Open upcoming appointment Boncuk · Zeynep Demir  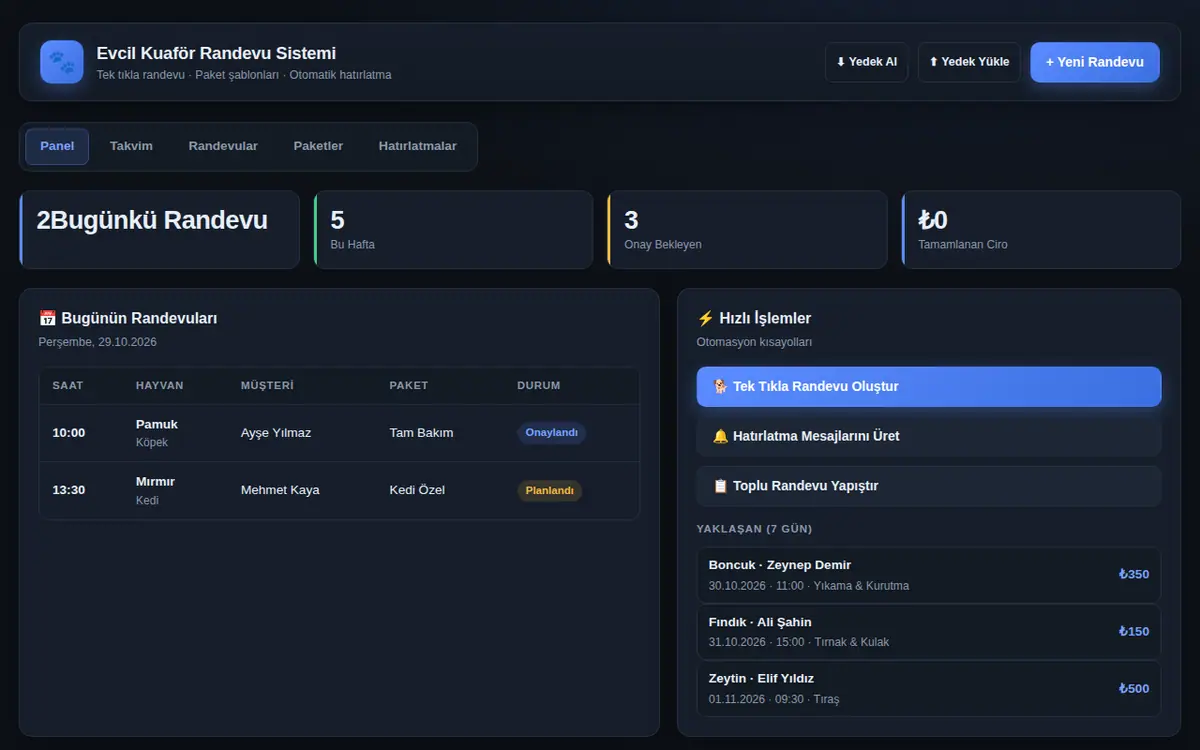929,575
